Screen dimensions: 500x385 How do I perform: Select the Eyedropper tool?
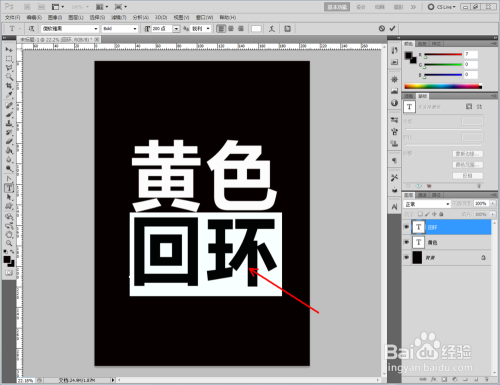(x=9, y=95)
